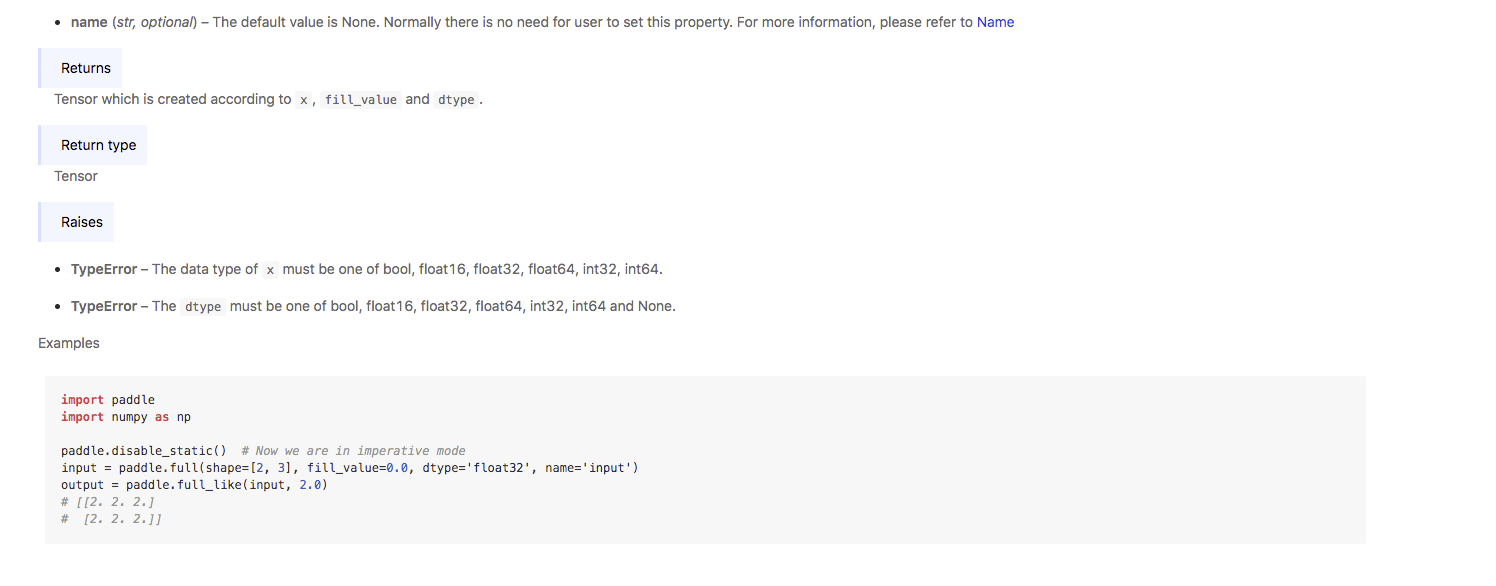Click the inline fill_value code in Returns
Screen dimensions: 1496x586
click(x=361, y=100)
